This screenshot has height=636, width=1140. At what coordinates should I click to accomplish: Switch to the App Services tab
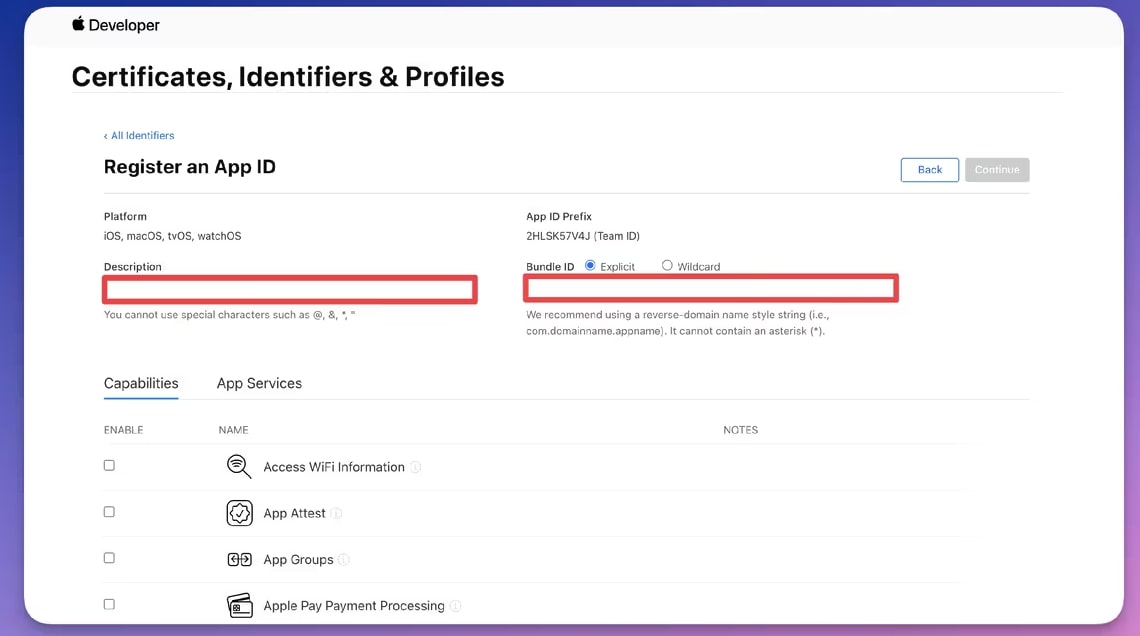[x=259, y=383]
